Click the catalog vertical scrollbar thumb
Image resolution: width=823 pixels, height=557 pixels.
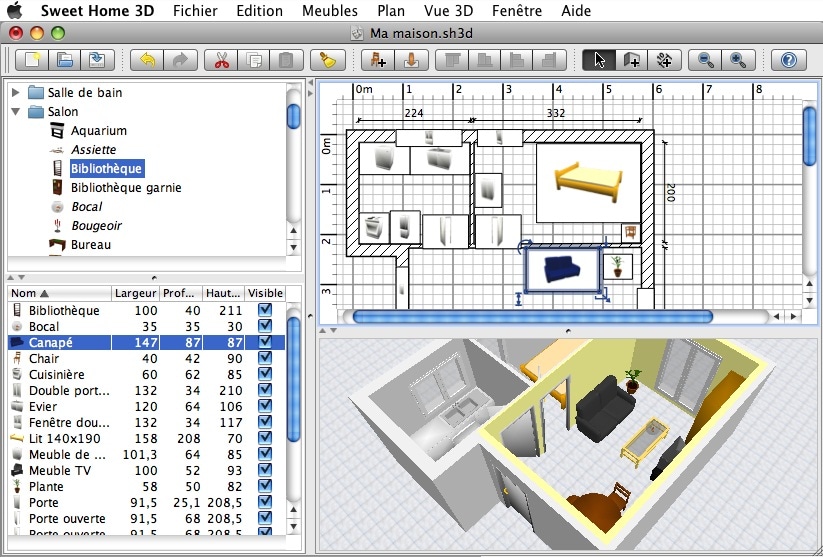click(293, 116)
